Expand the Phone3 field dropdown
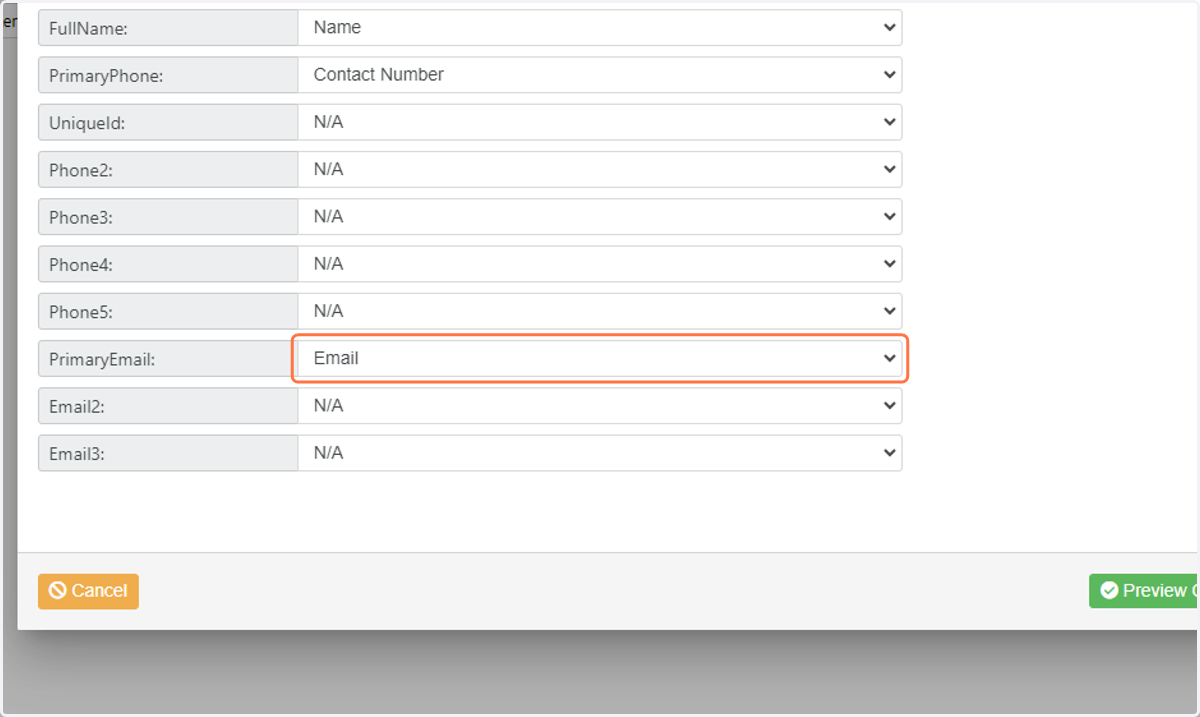The image size is (1200, 717). 600,217
